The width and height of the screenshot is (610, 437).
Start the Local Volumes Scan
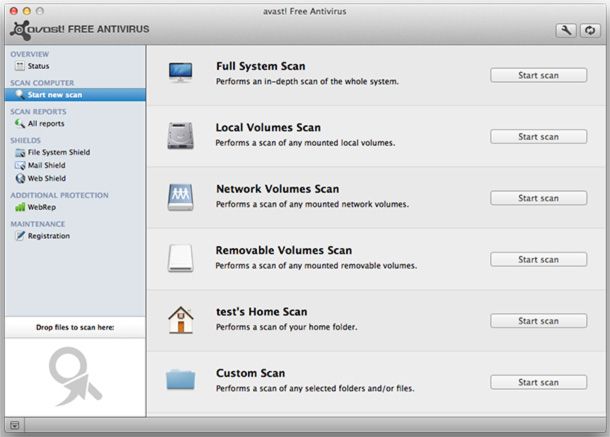[x=538, y=137]
